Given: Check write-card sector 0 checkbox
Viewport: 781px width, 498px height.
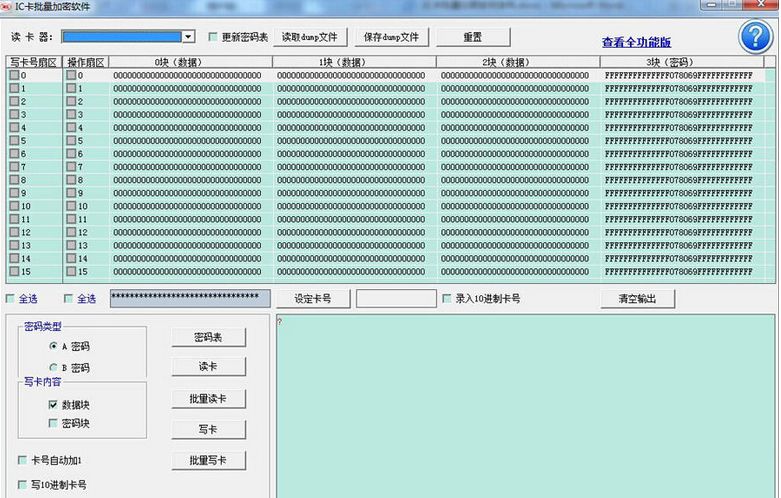Looking at the screenshot, I should click(15, 76).
